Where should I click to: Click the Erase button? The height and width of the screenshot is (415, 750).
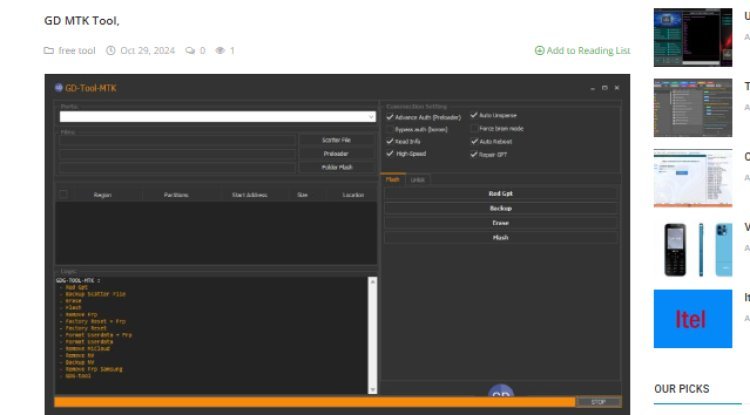(500, 223)
